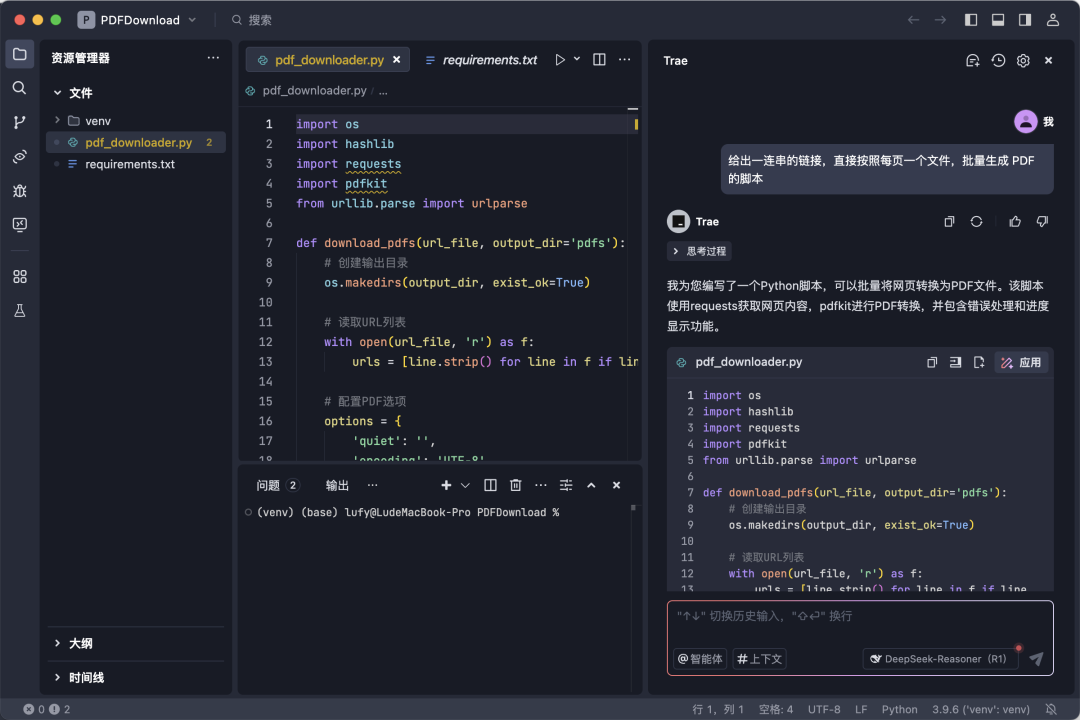Image resolution: width=1080 pixels, height=720 pixels.
Task: Select Python language mode in status bar
Action: tap(900, 710)
